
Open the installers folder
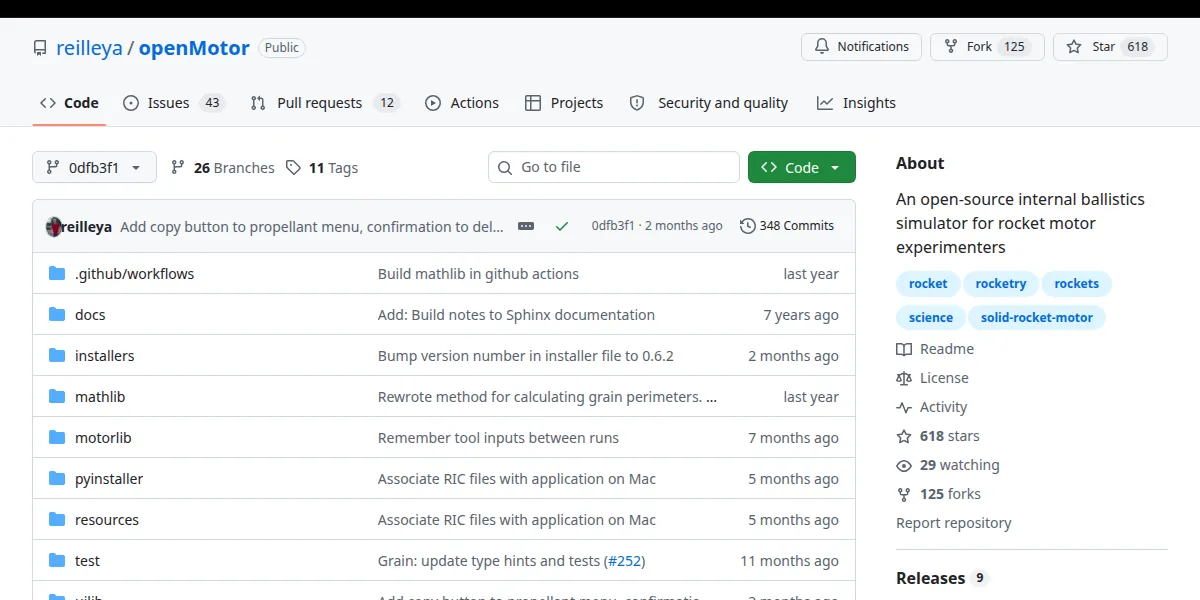[x=104, y=356]
